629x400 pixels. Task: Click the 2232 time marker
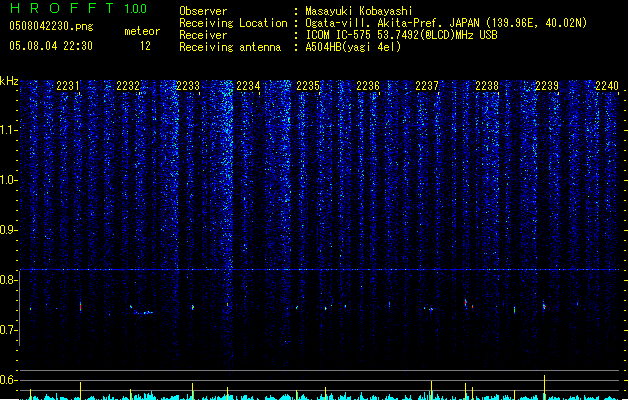(x=128, y=85)
